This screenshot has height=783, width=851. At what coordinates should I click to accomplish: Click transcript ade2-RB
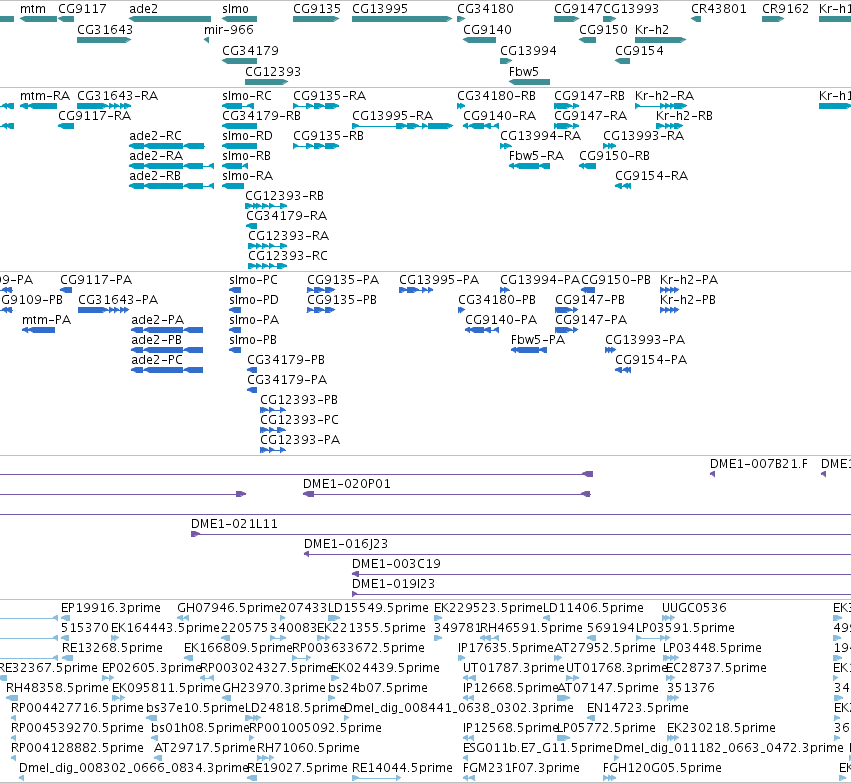click(x=172, y=186)
